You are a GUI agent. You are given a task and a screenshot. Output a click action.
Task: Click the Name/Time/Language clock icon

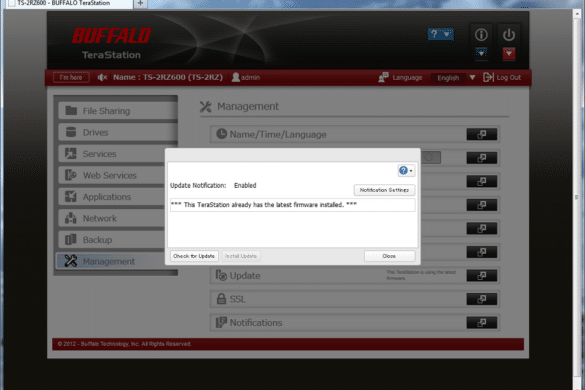tap(222, 134)
